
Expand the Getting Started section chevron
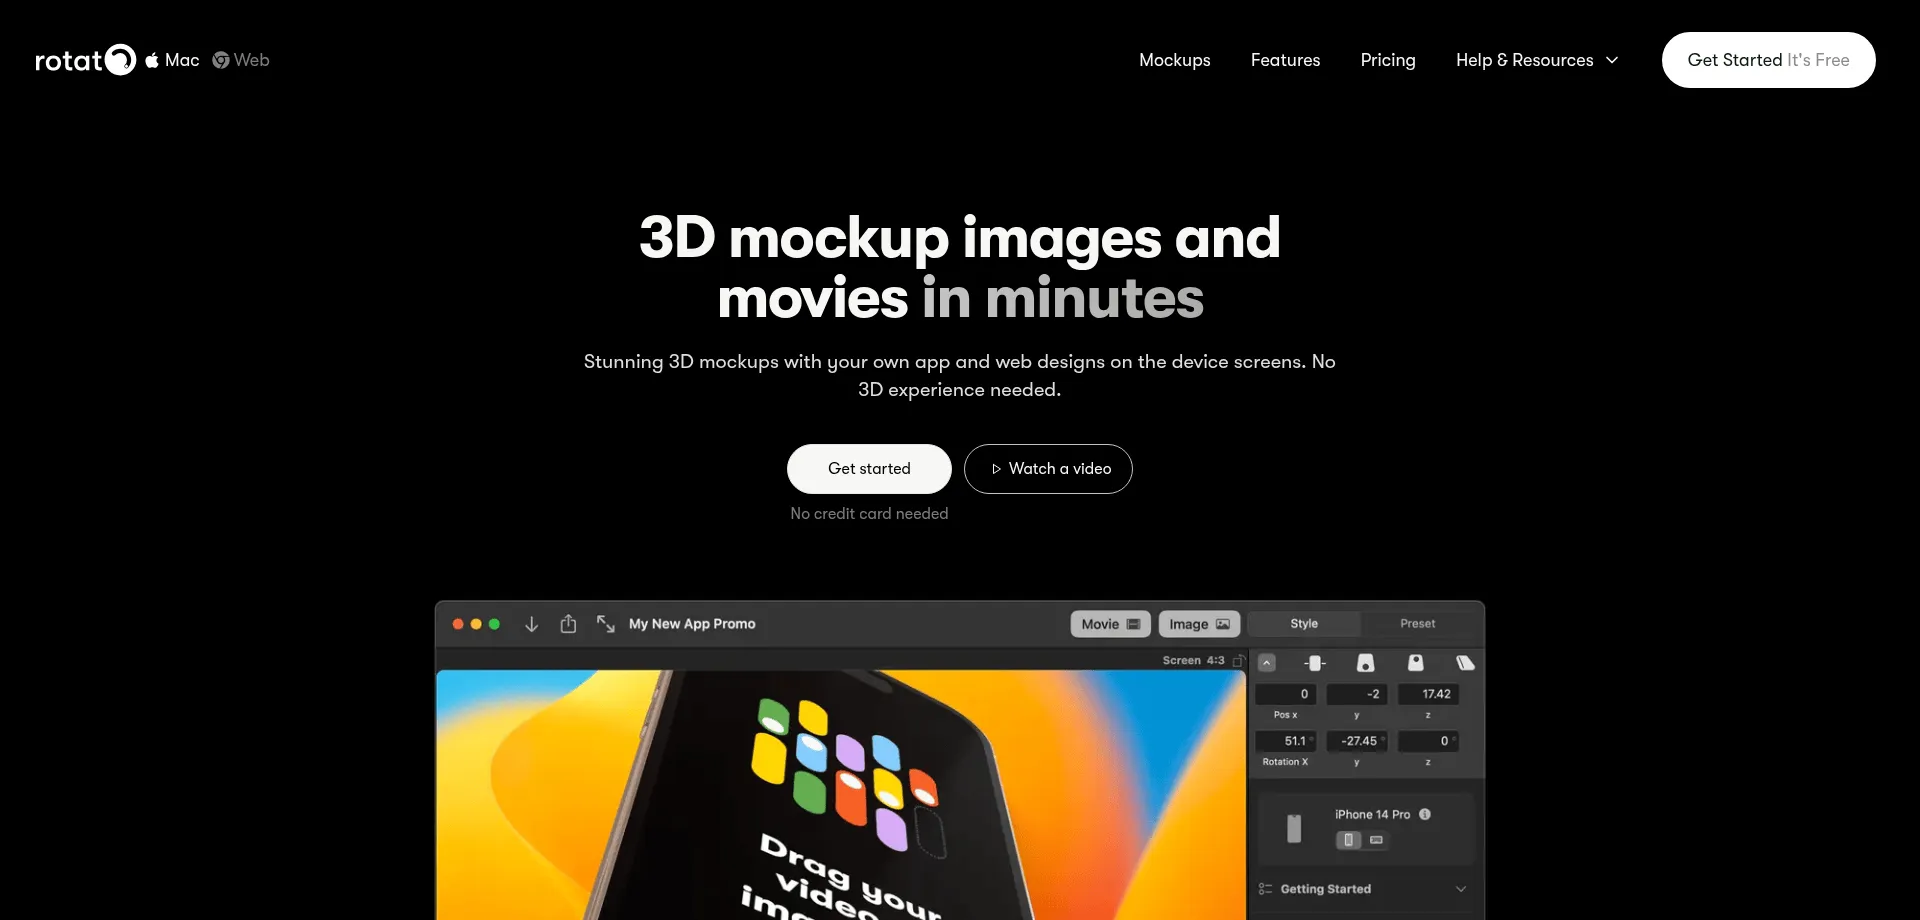(x=1461, y=889)
